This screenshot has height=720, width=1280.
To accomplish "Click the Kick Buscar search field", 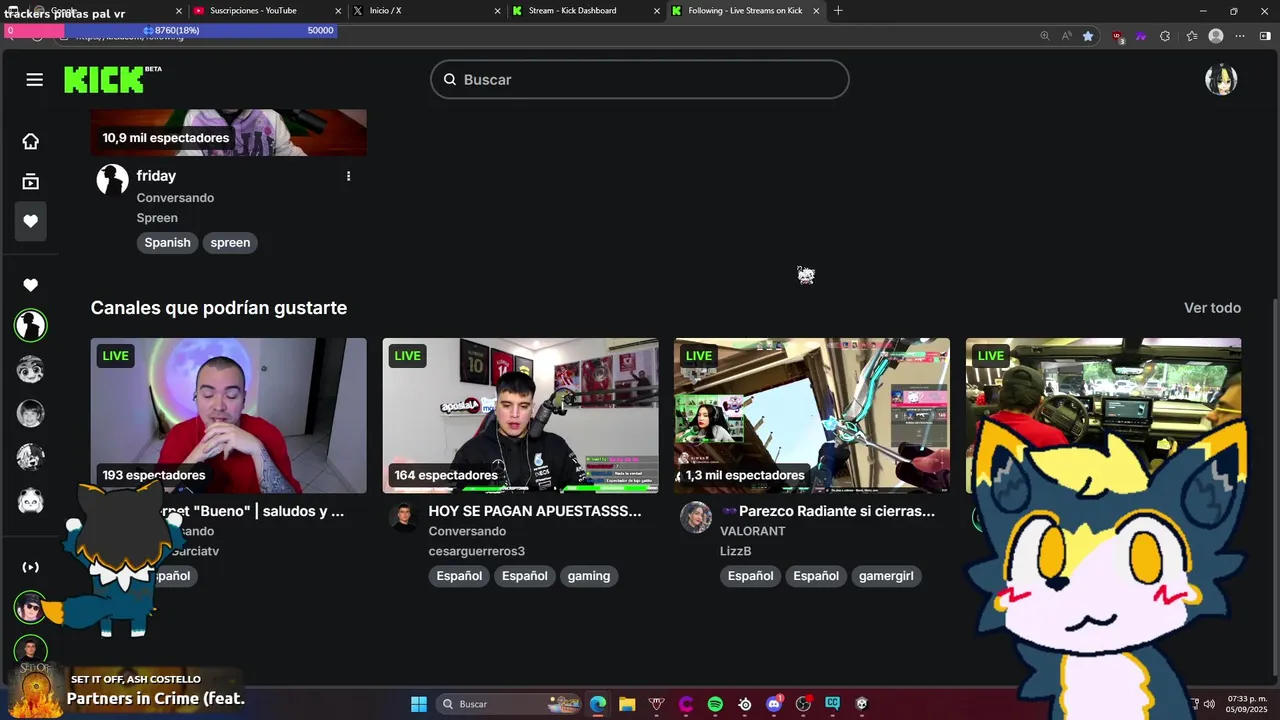I will [x=640, y=80].
